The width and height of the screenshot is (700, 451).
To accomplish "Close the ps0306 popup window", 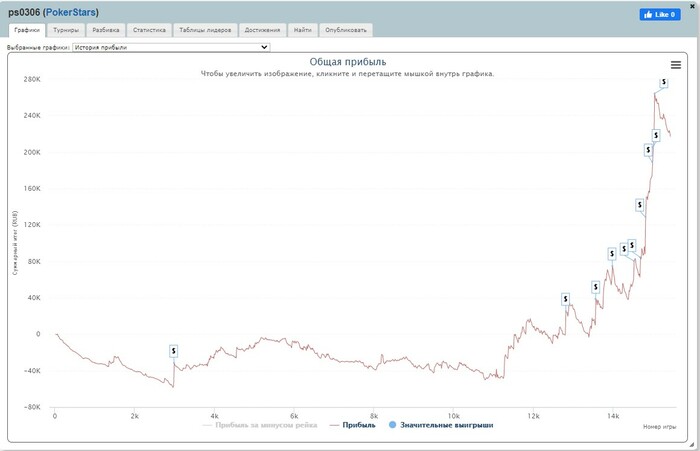I will (x=693, y=6).
